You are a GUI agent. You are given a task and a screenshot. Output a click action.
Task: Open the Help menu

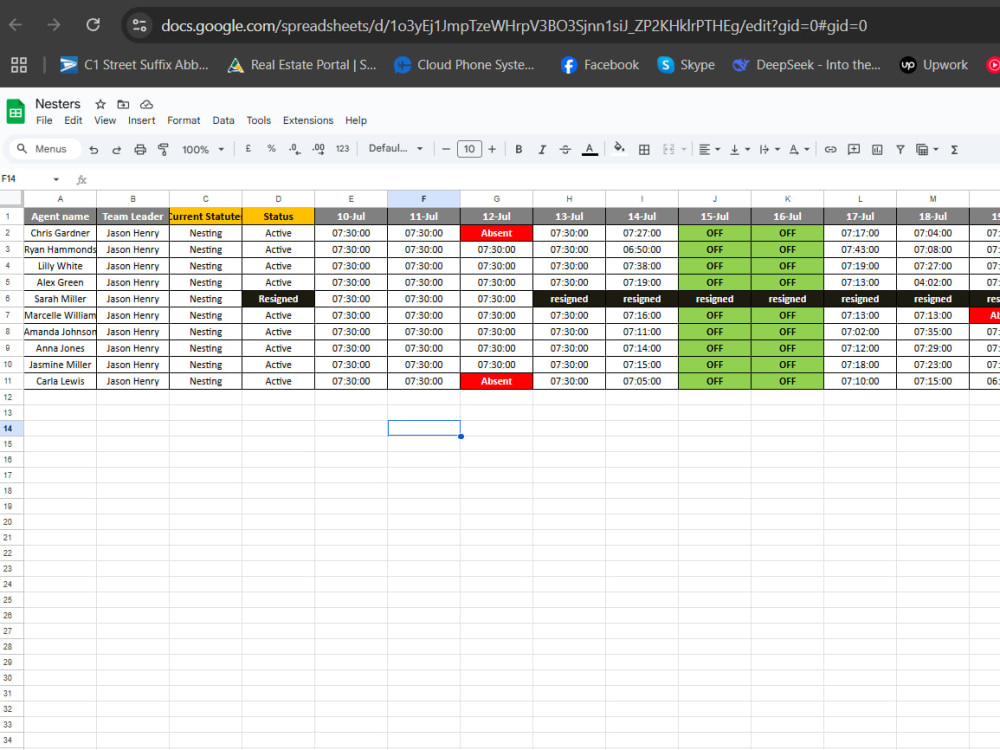tap(356, 120)
